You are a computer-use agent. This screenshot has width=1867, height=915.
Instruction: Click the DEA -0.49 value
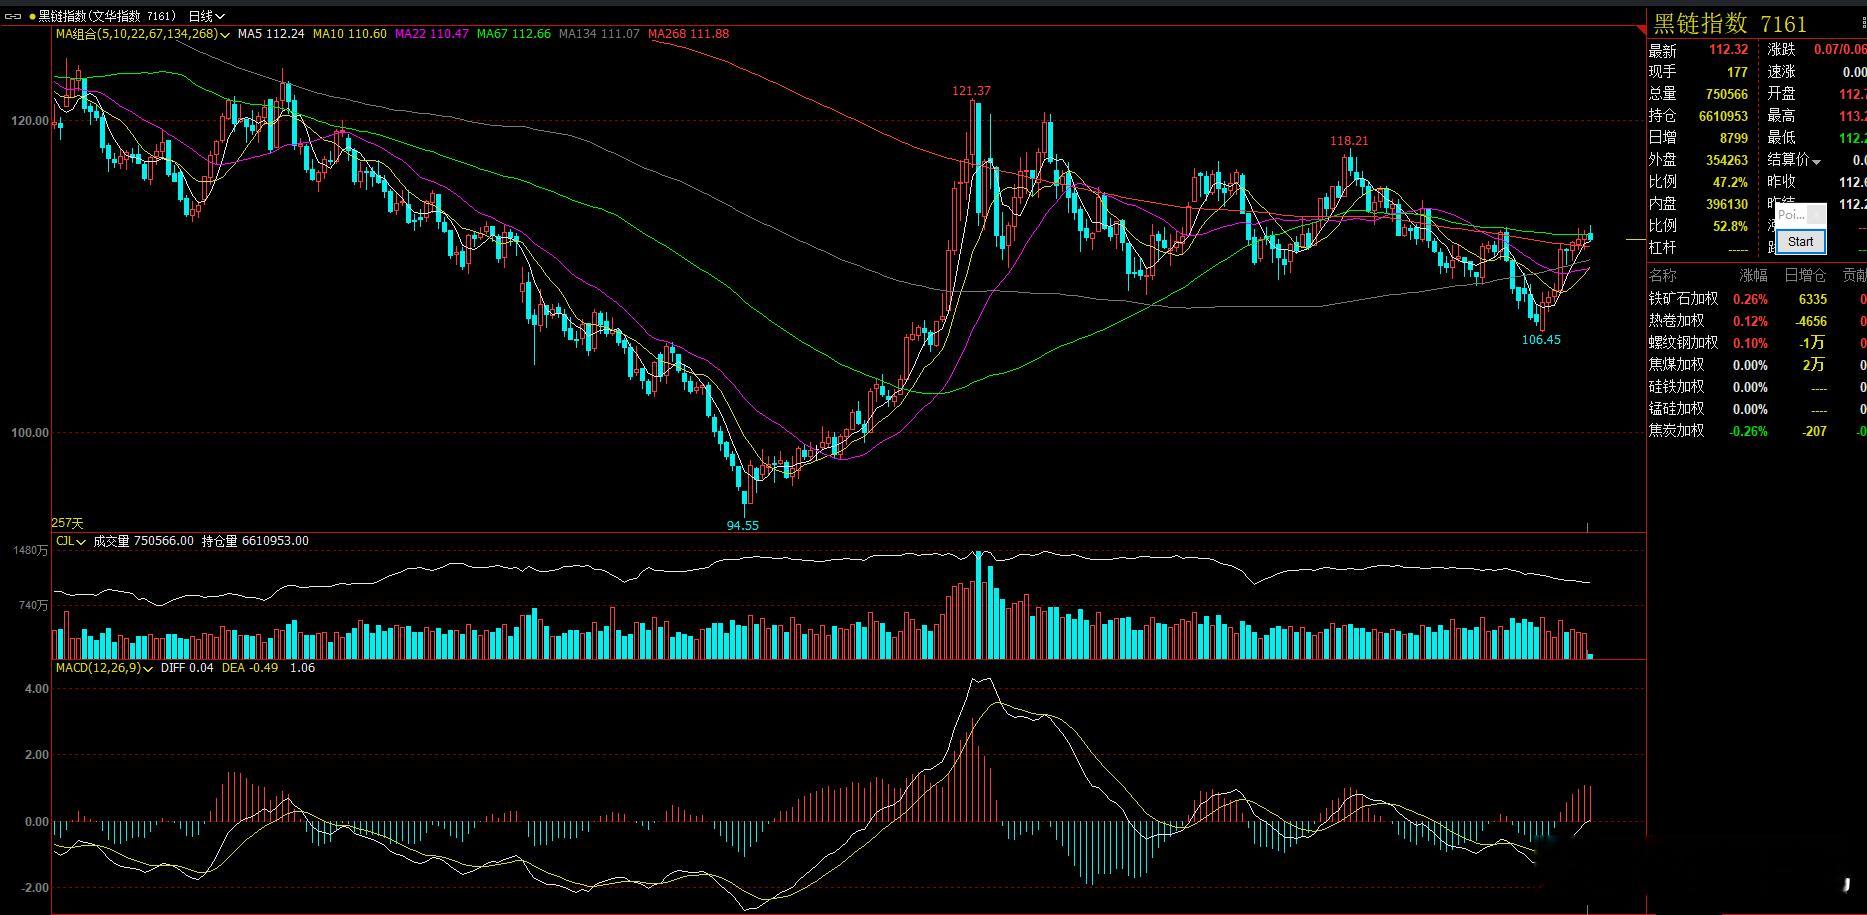(250, 667)
